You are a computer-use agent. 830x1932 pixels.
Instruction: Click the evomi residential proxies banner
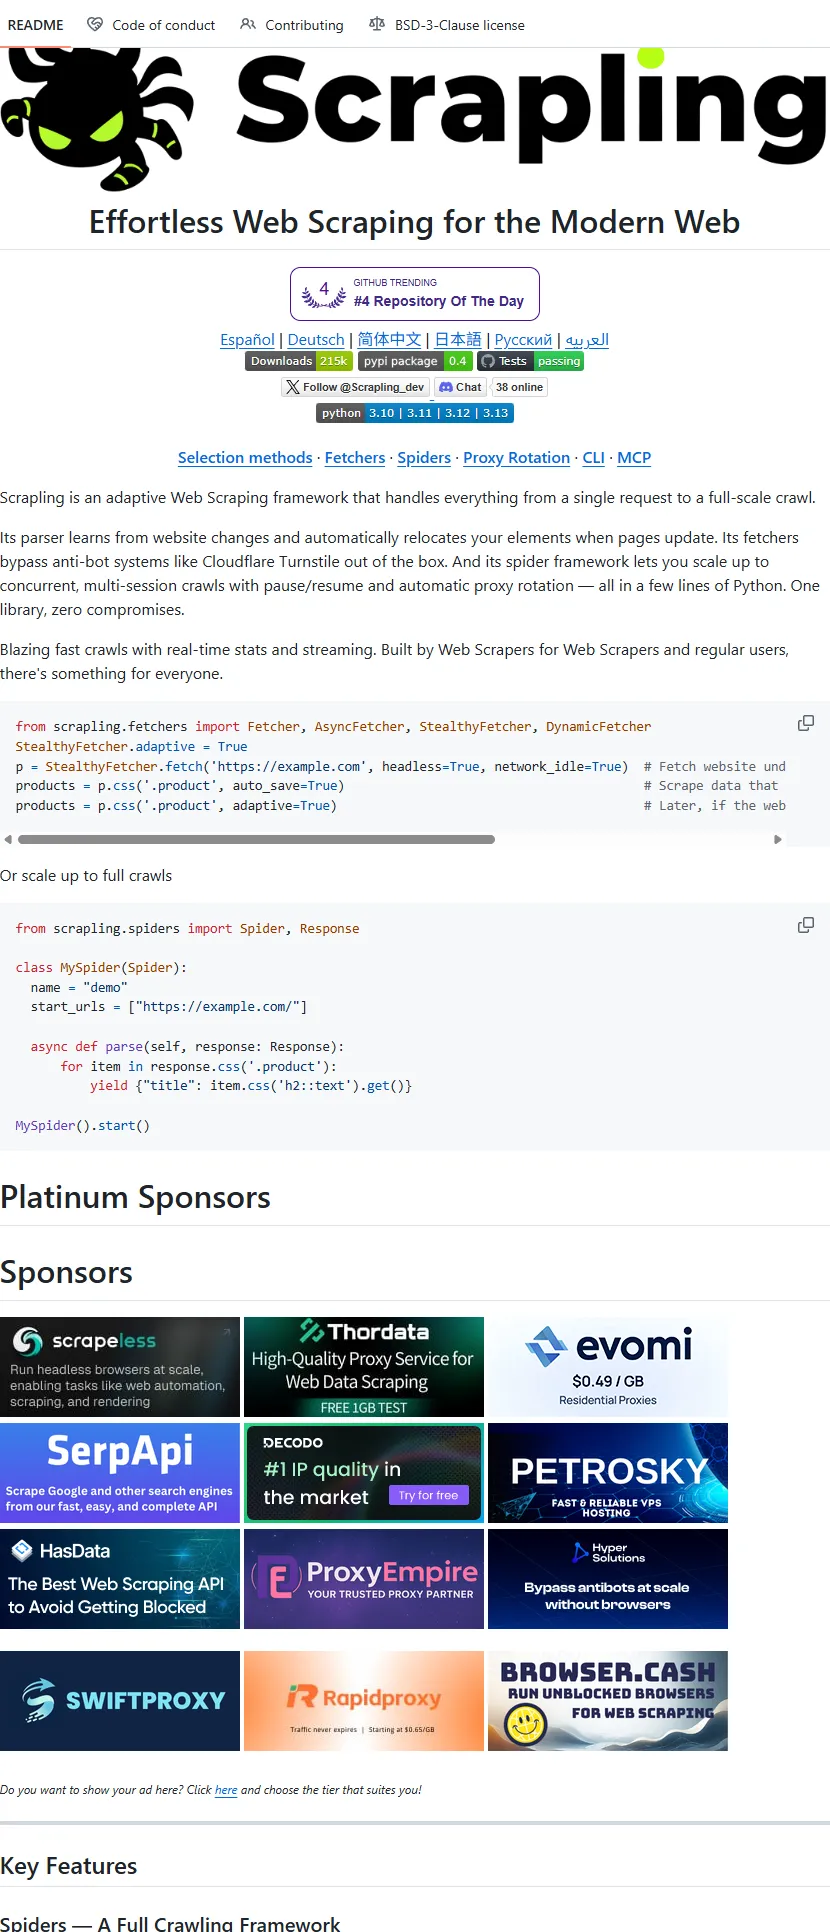[608, 1367]
